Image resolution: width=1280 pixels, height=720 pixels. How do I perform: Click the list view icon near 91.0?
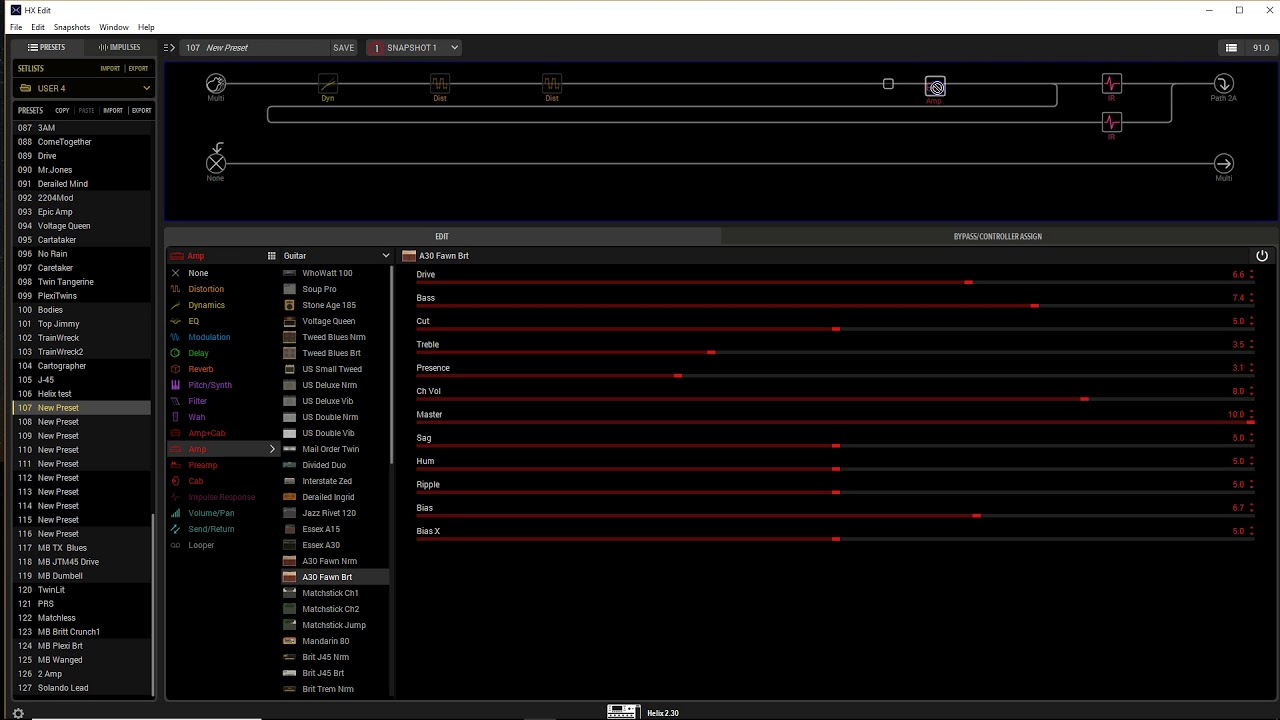(1231, 48)
